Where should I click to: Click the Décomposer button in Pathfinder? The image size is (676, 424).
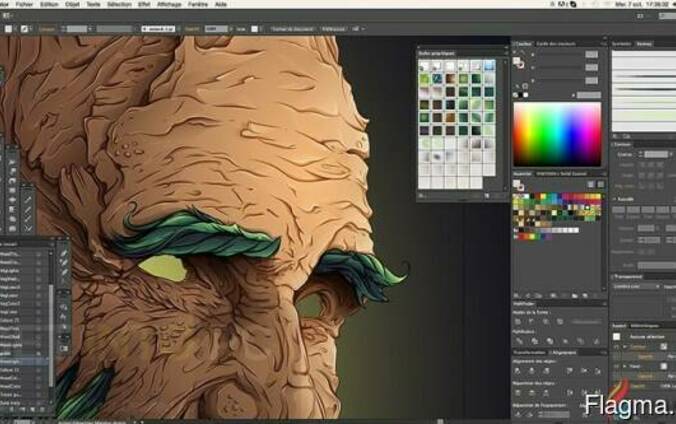587,322
